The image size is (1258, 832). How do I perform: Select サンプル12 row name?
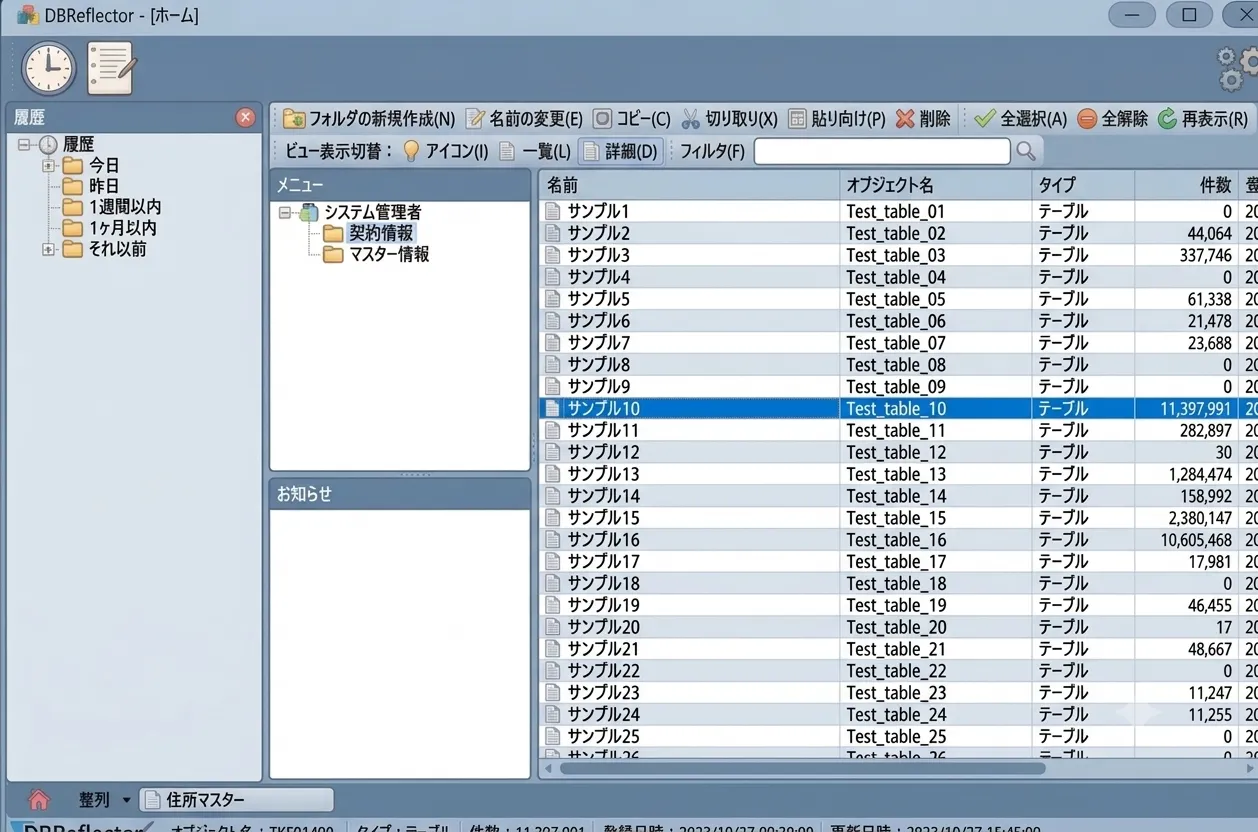click(x=603, y=452)
